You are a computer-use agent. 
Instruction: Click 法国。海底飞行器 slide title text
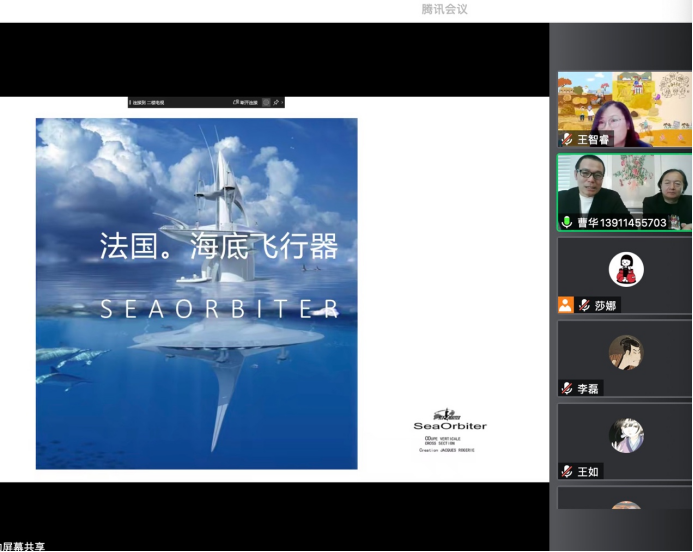219,246
